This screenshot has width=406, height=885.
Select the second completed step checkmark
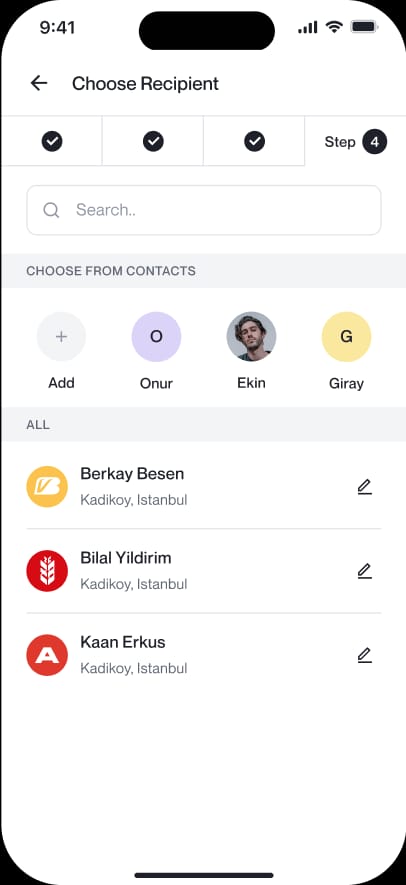point(153,142)
